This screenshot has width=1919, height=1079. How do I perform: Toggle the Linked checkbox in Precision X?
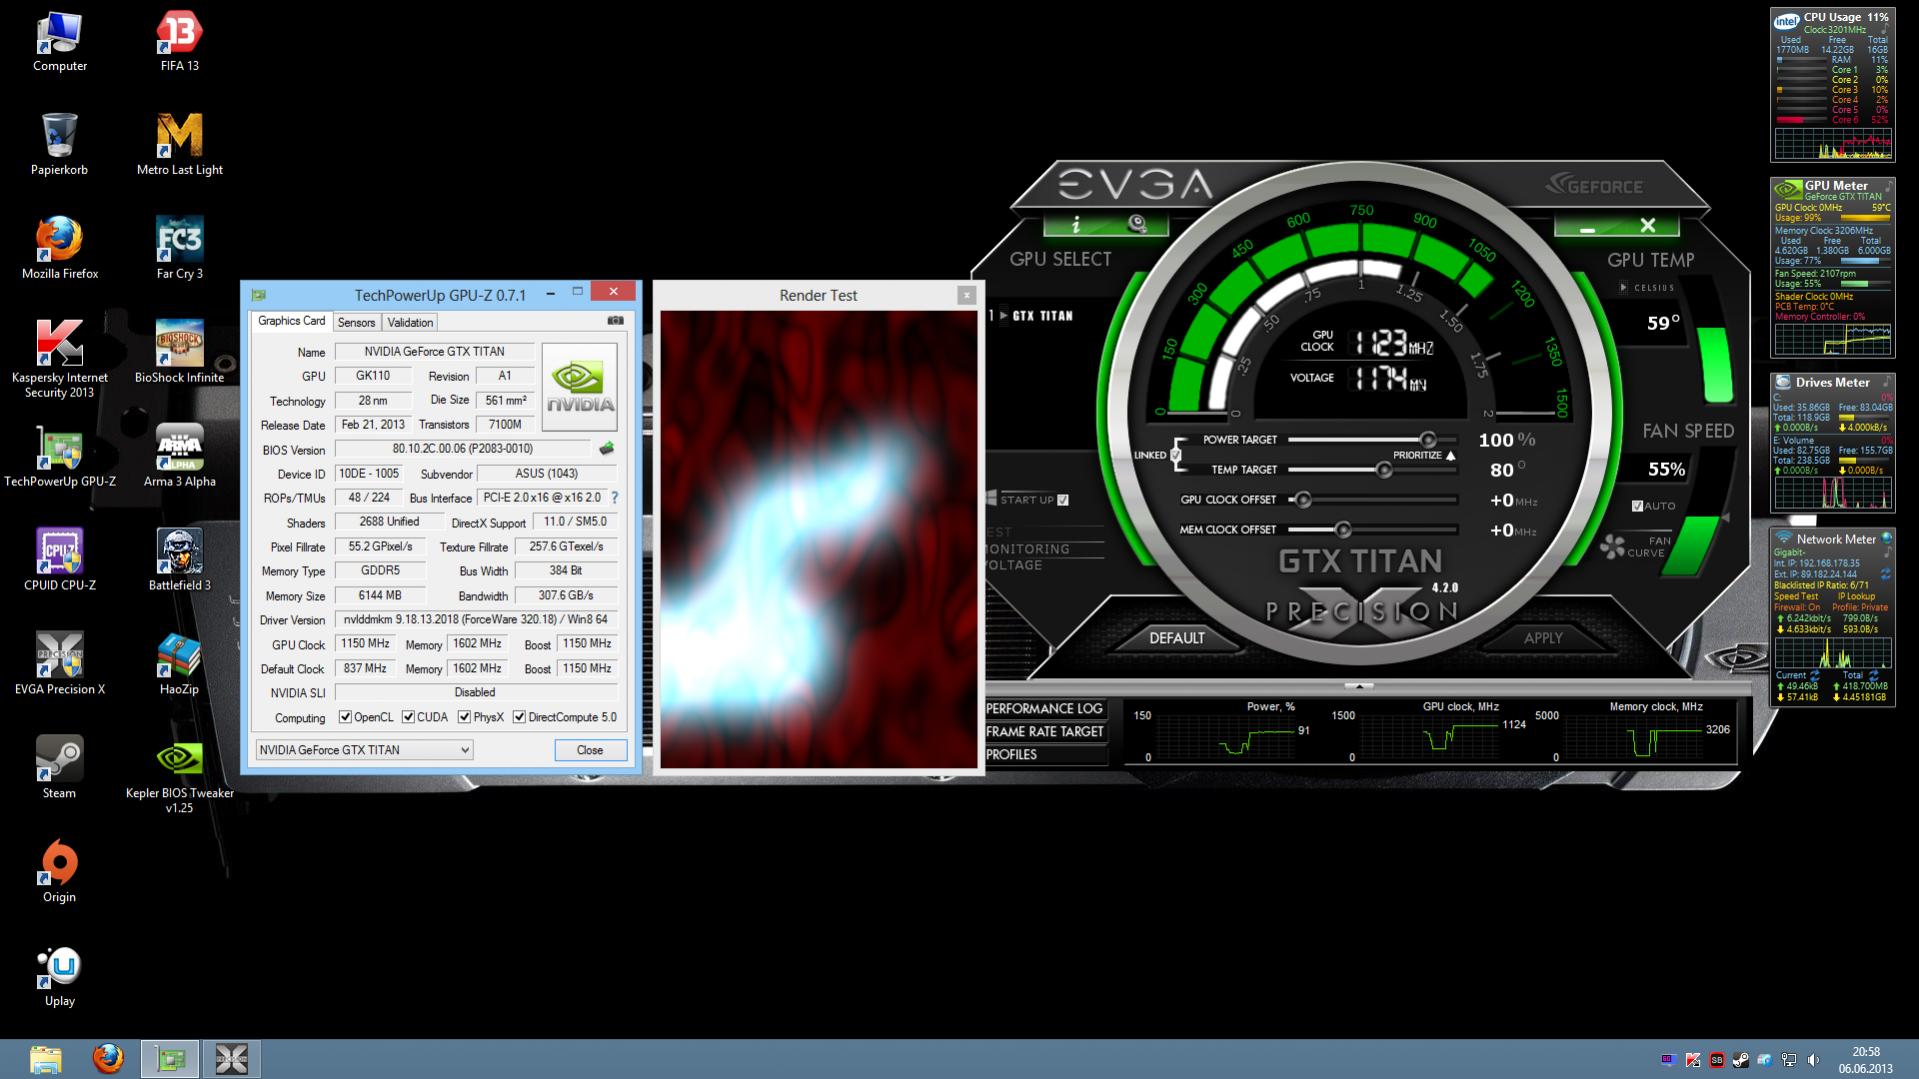[1176, 455]
